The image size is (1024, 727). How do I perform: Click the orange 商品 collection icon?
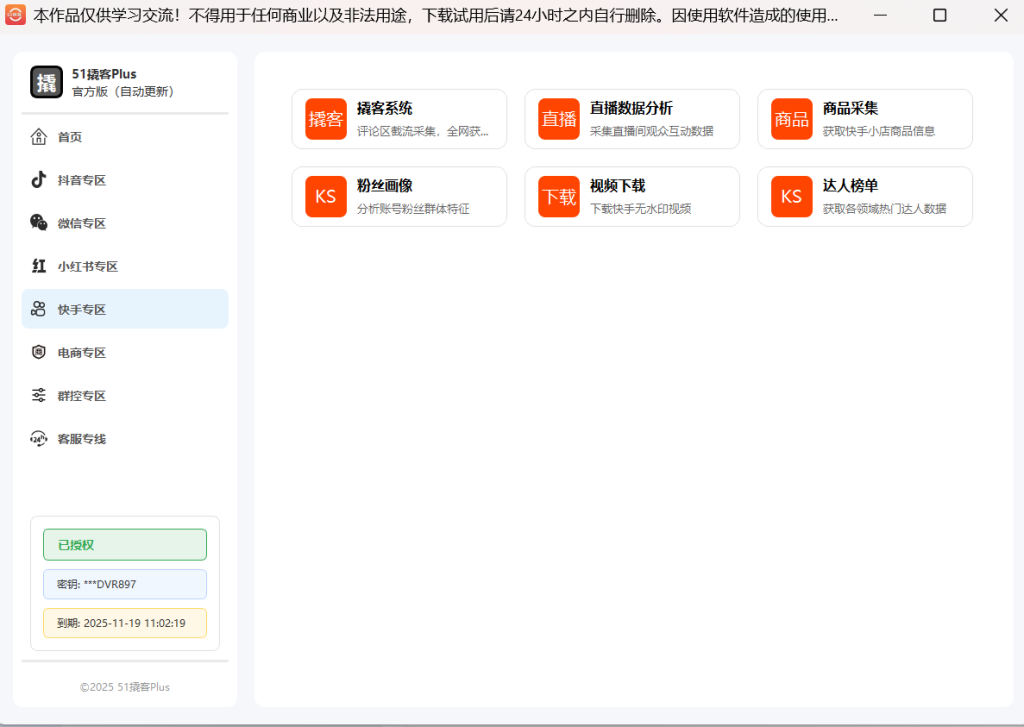pyautogui.click(x=792, y=119)
